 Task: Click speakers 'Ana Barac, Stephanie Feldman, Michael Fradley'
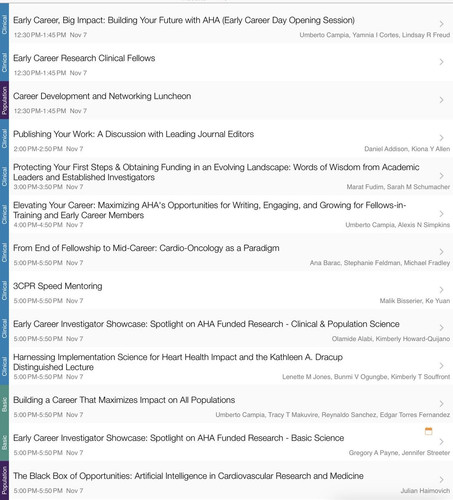[380, 263]
